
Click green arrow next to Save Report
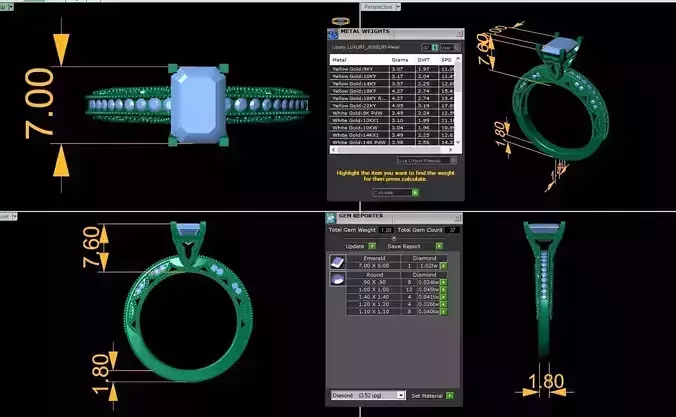click(x=439, y=246)
